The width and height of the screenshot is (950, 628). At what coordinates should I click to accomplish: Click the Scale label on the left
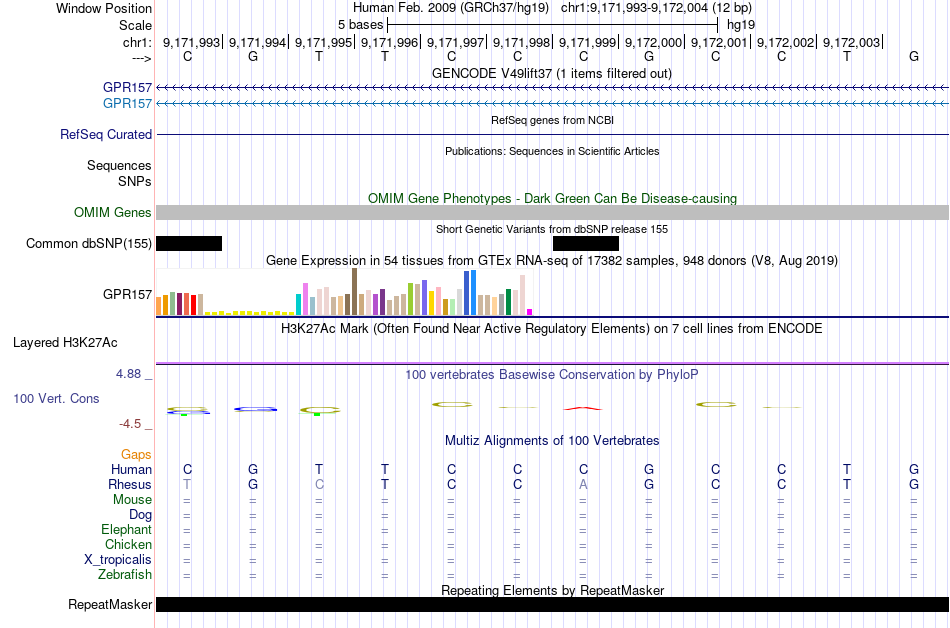(x=135, y=25)
